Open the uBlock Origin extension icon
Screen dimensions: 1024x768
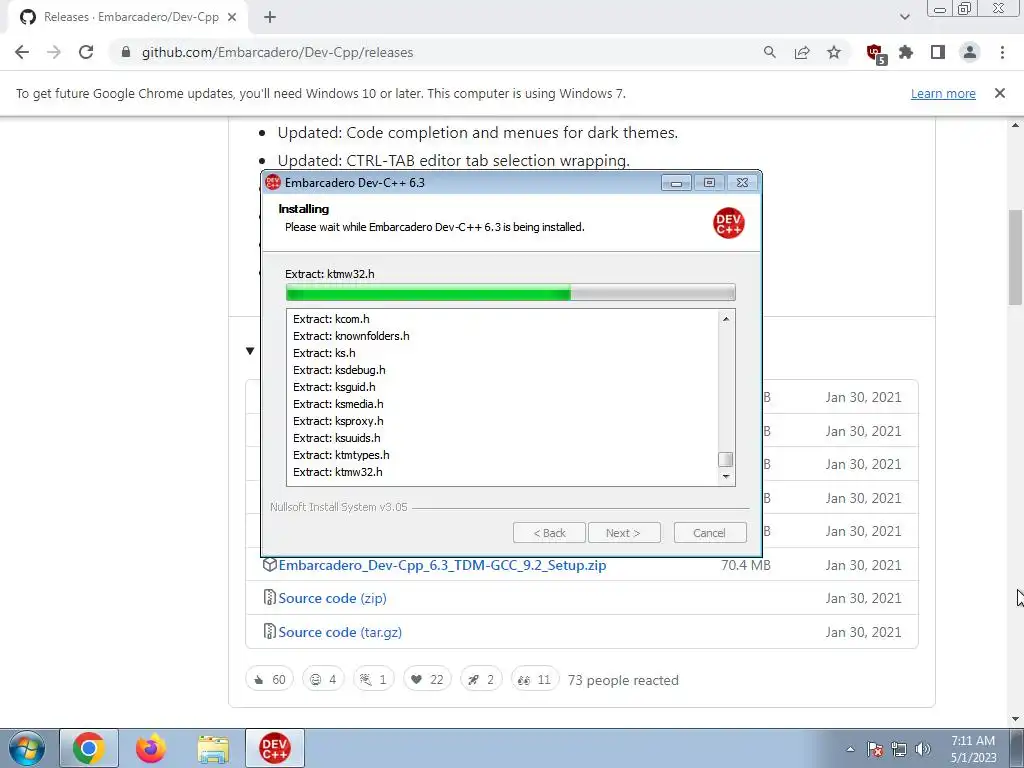(x=874, y=53)
